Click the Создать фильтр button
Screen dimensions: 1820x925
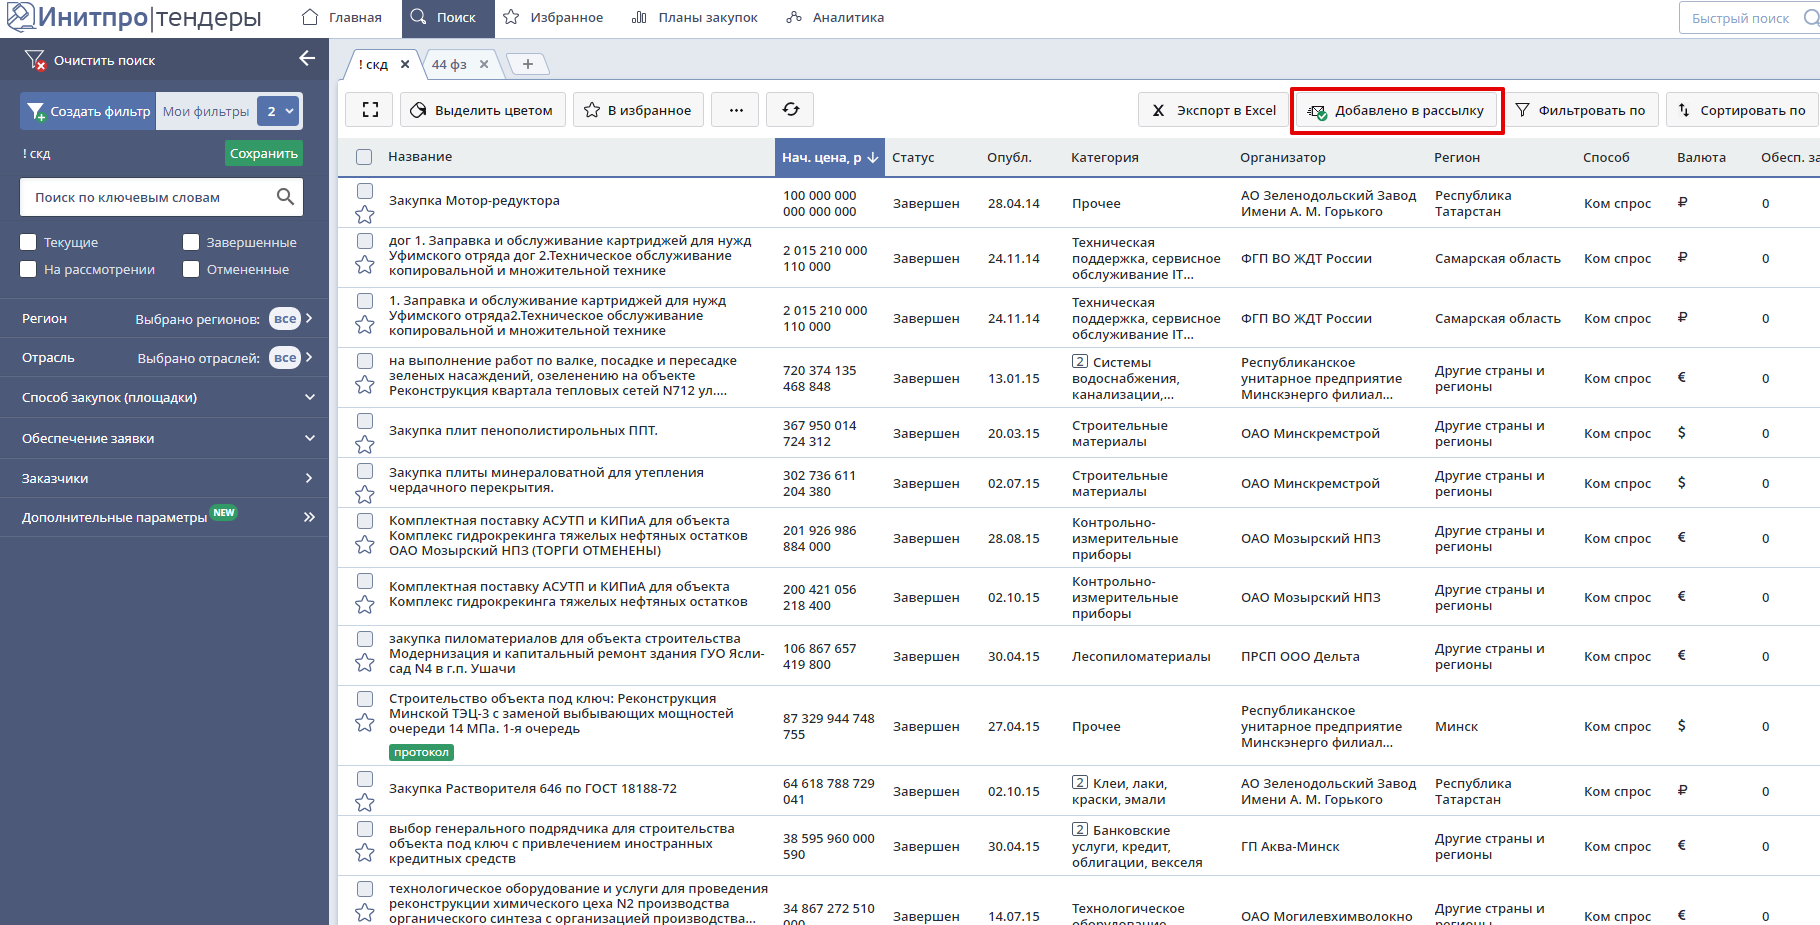pos(88,111)
